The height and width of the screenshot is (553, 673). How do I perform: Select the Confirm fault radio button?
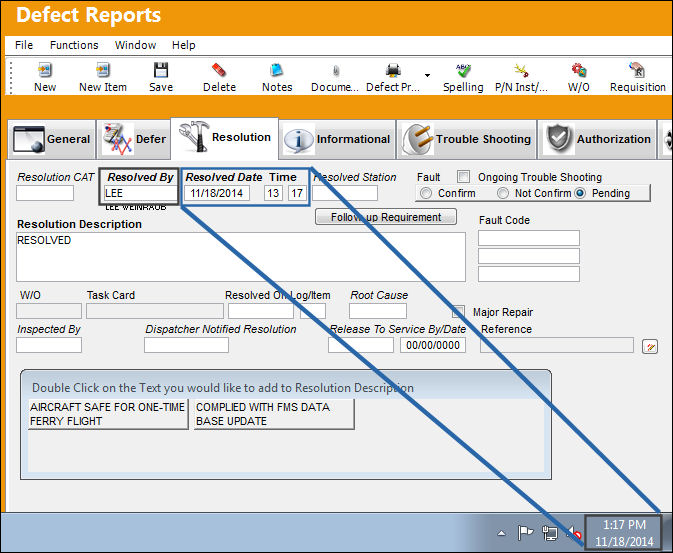point(426,193)
